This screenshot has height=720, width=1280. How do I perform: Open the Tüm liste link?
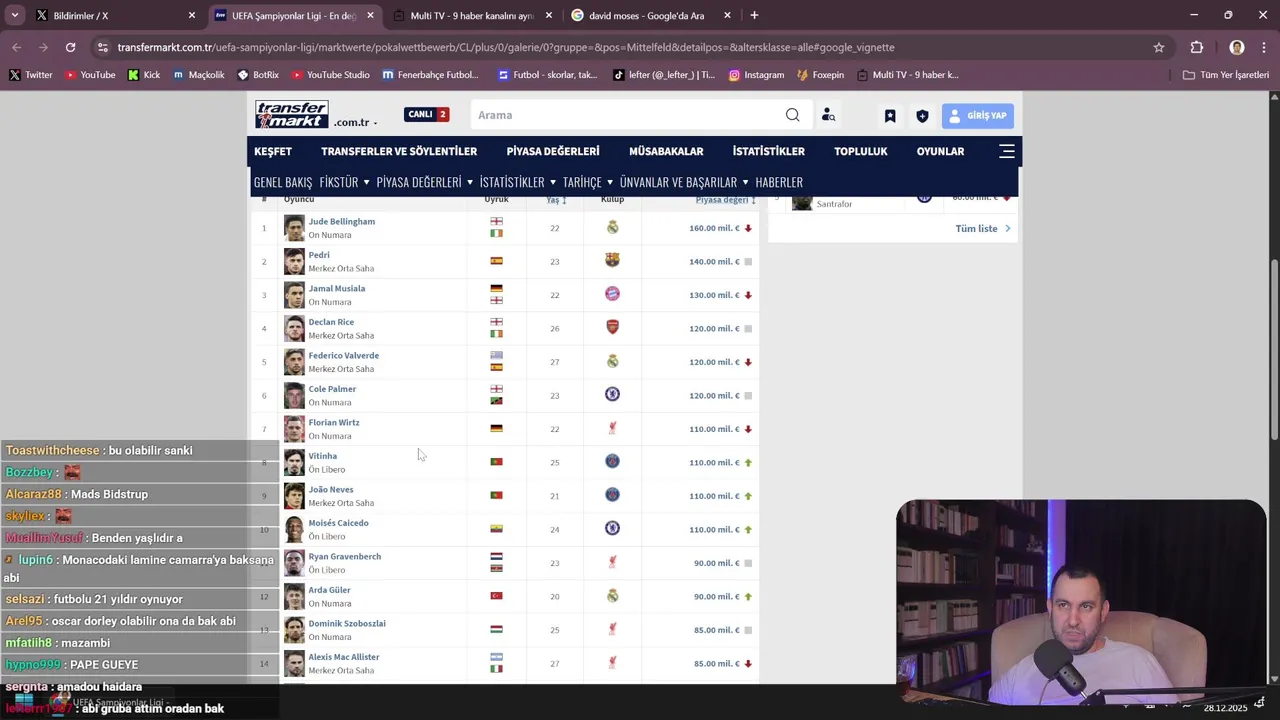[983, 228]
